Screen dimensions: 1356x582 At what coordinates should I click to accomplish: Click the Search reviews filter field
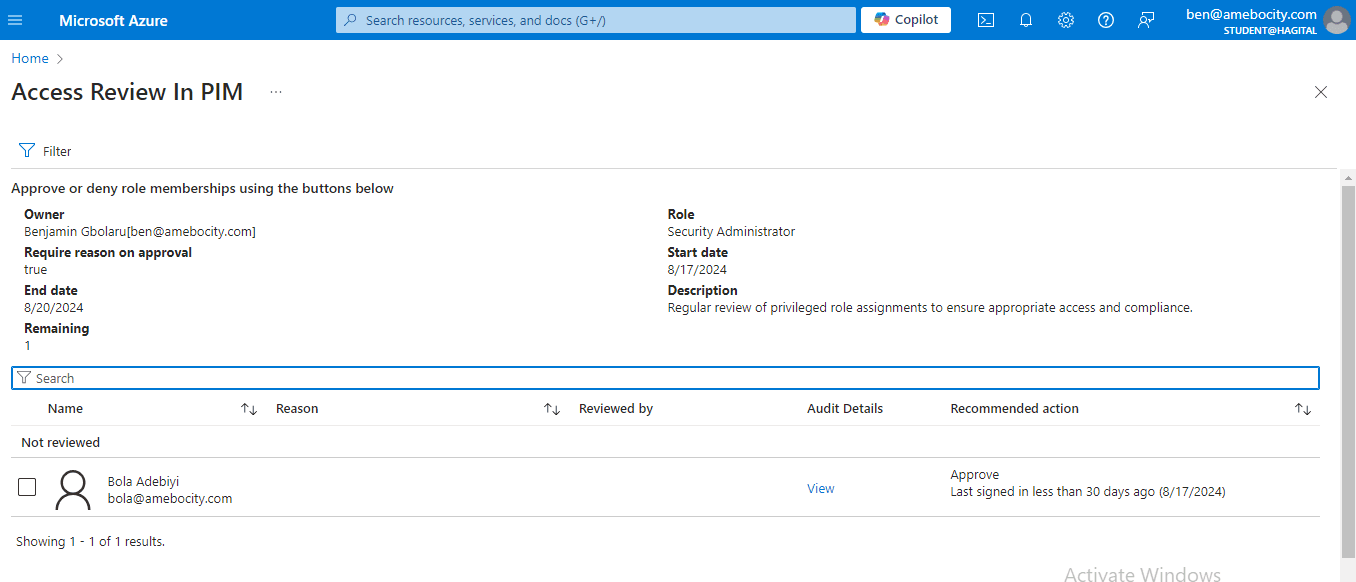(x=665, y=378)
